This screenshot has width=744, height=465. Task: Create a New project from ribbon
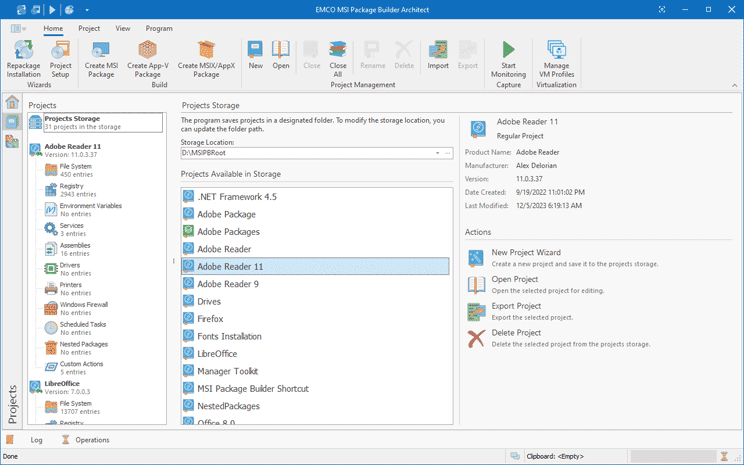point(255,55)
